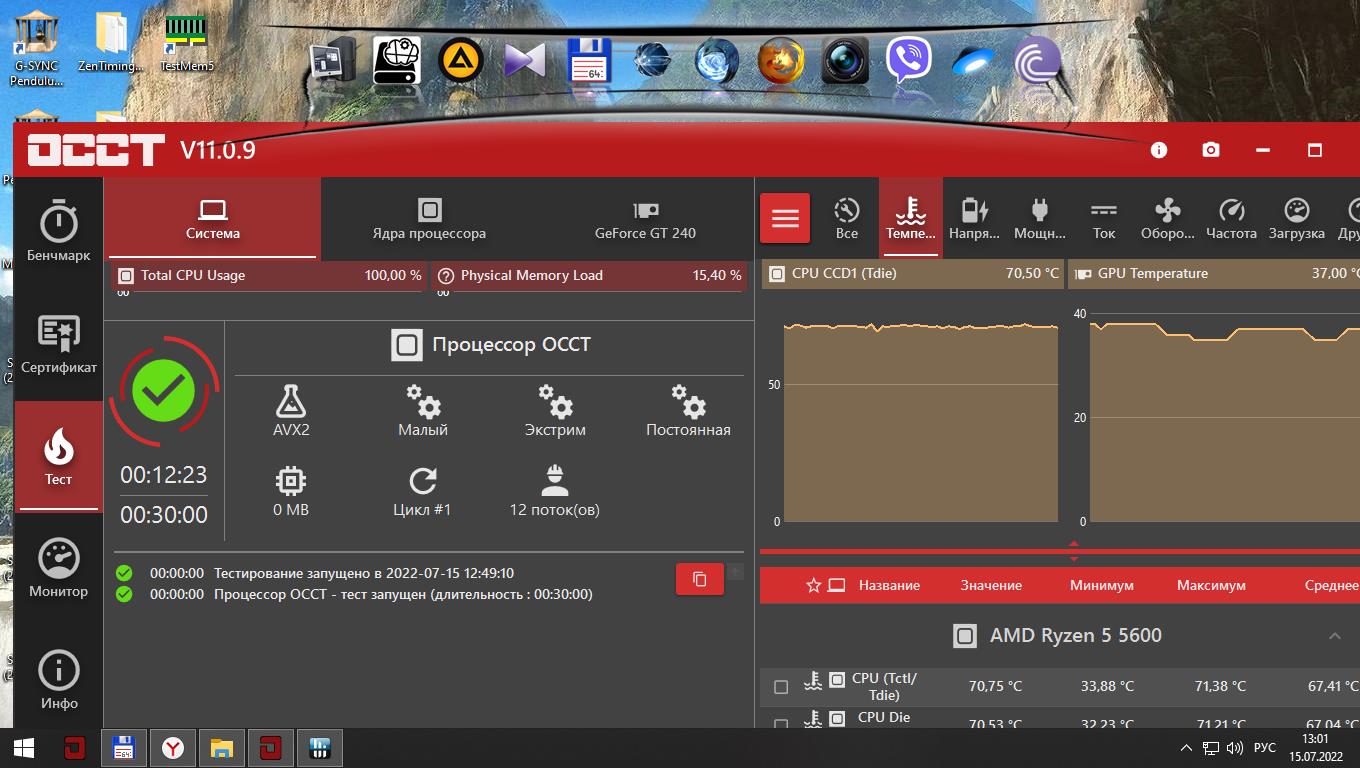Show hidden tray icons with the chevron
1360x768 pixels.
pos(1186,748)
